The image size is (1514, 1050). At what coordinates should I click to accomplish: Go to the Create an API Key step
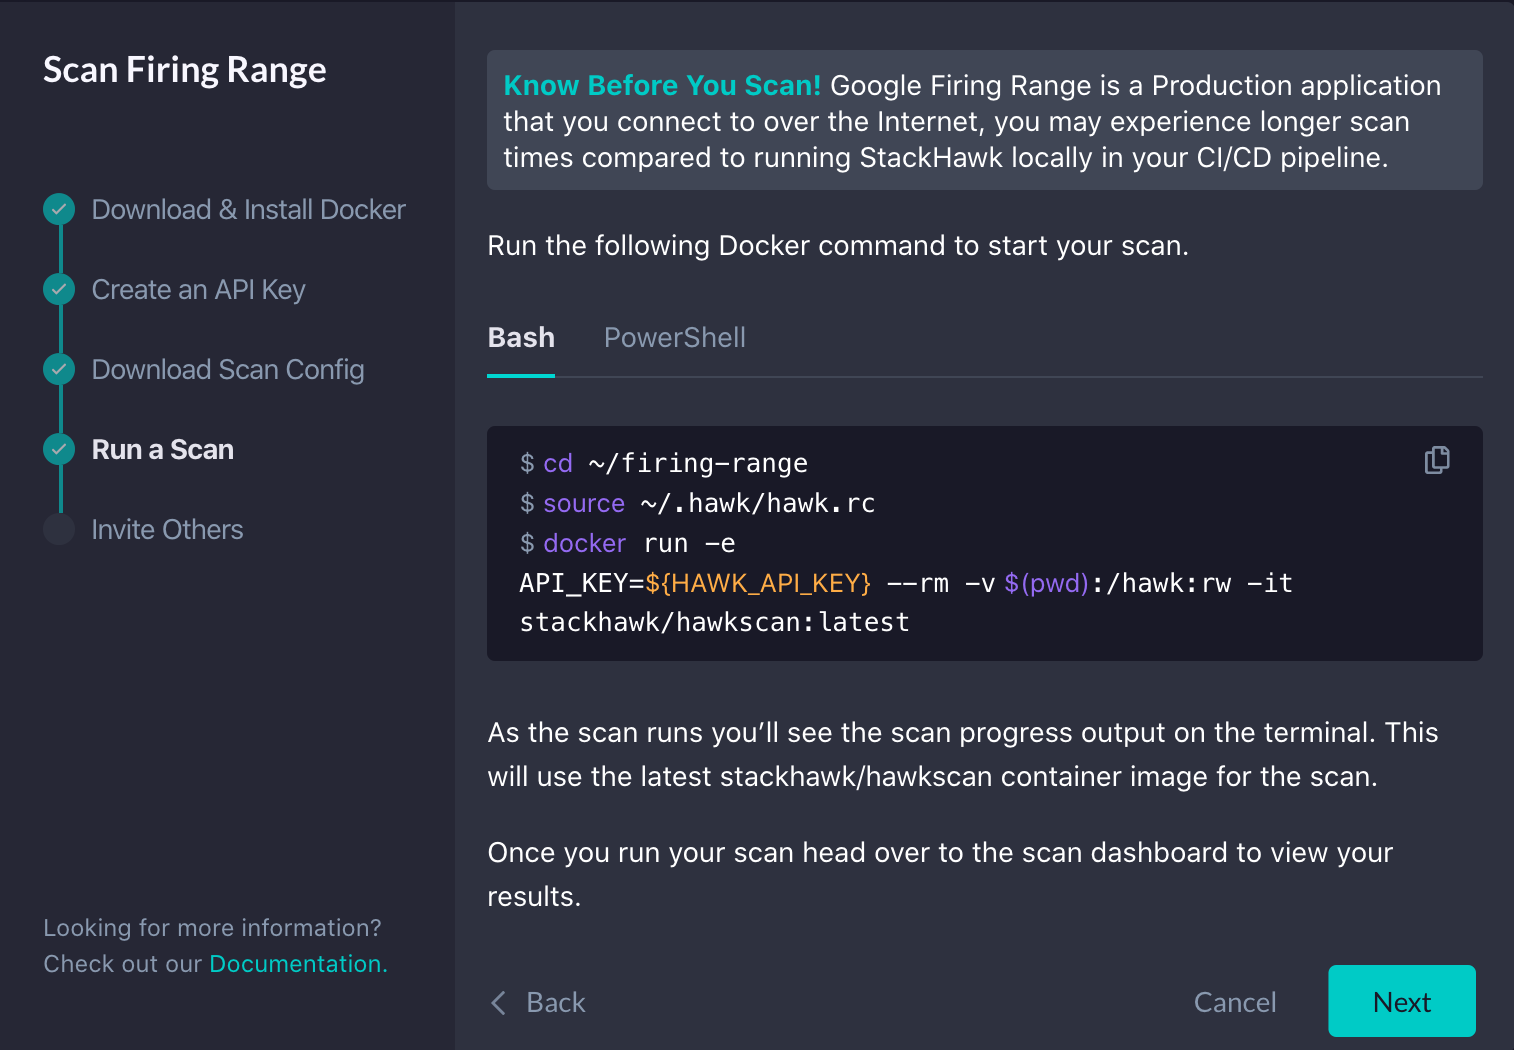(198, 290)
